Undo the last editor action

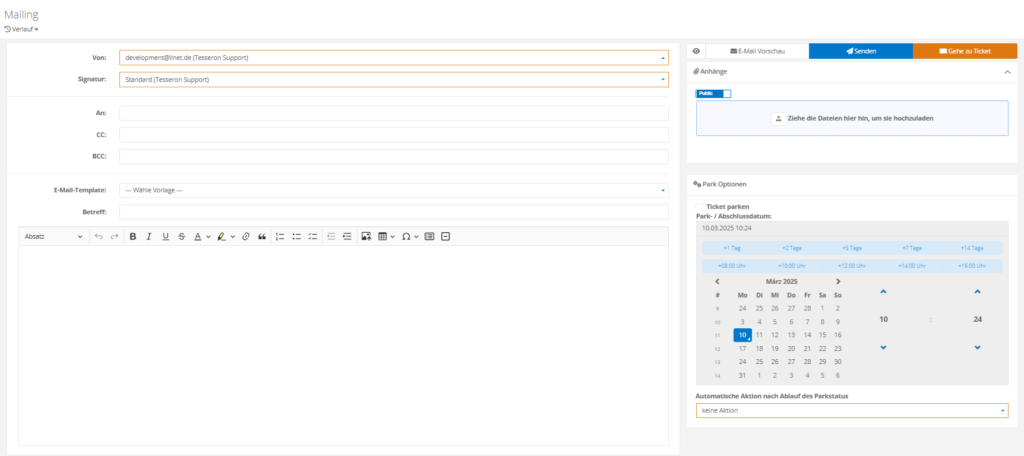pos(98,237)
